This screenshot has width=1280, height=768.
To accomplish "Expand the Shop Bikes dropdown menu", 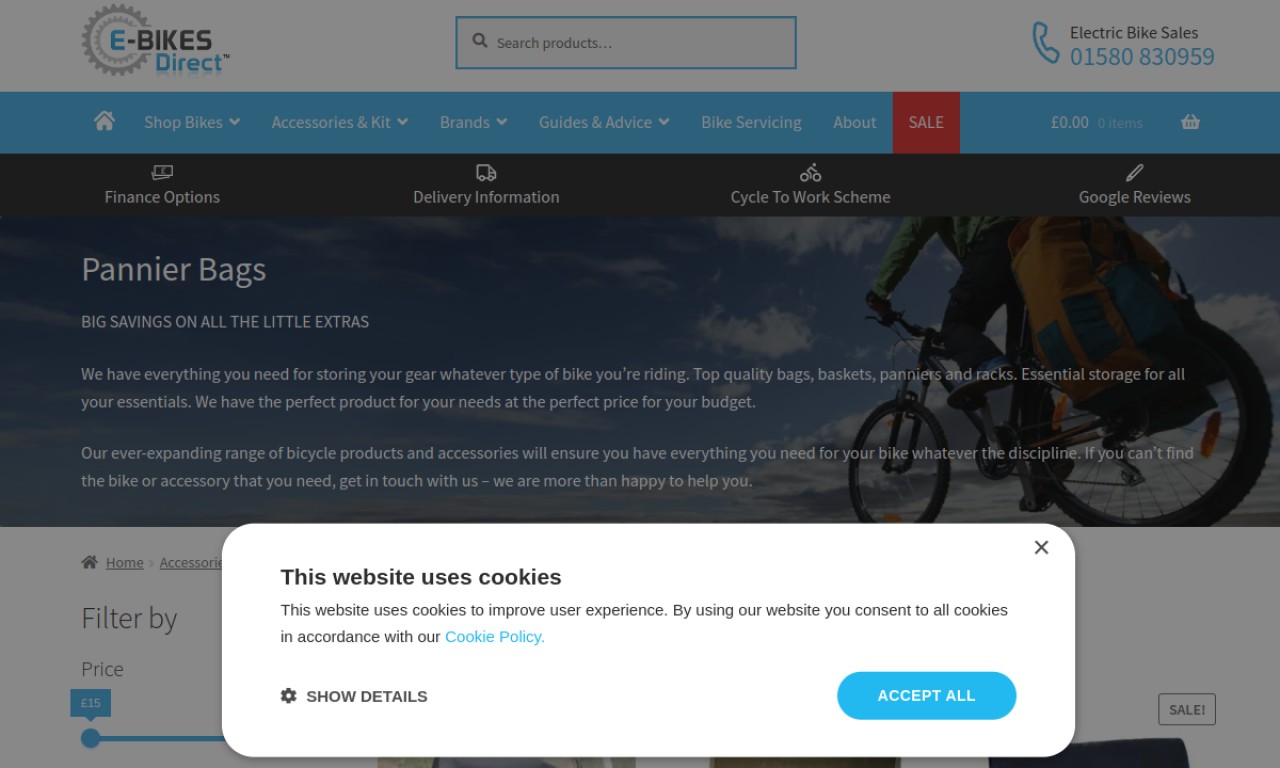I will (x=192, y=122).
